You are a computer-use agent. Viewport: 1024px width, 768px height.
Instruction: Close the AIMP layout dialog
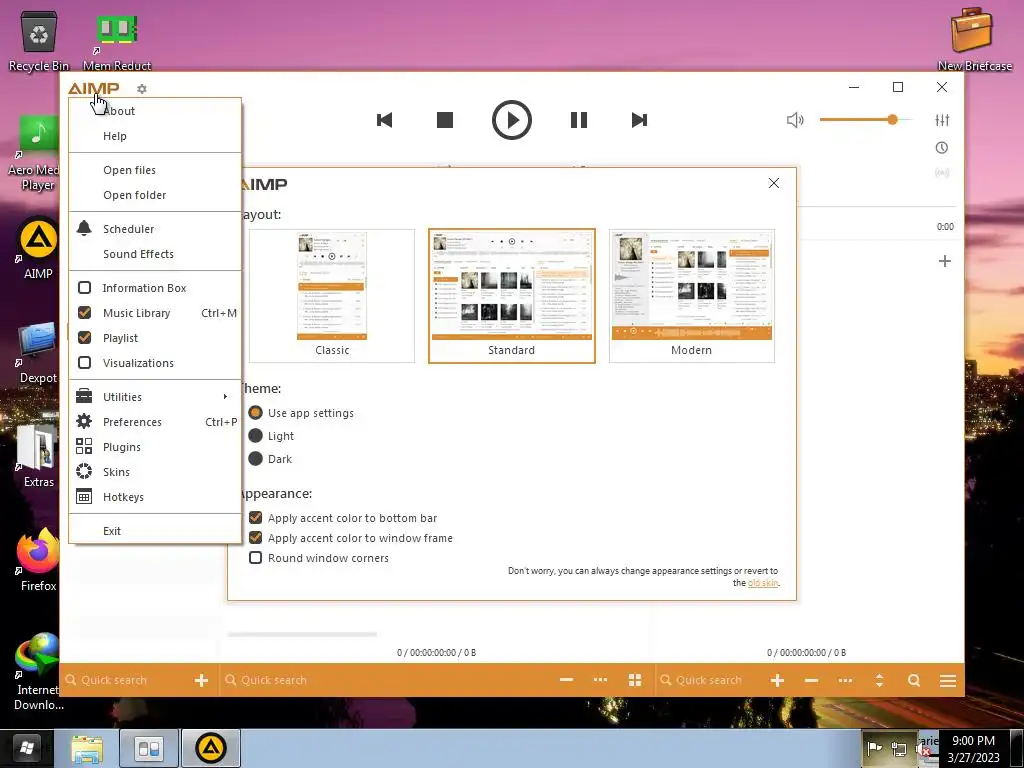pyautogui.click(x=774, y=183)
